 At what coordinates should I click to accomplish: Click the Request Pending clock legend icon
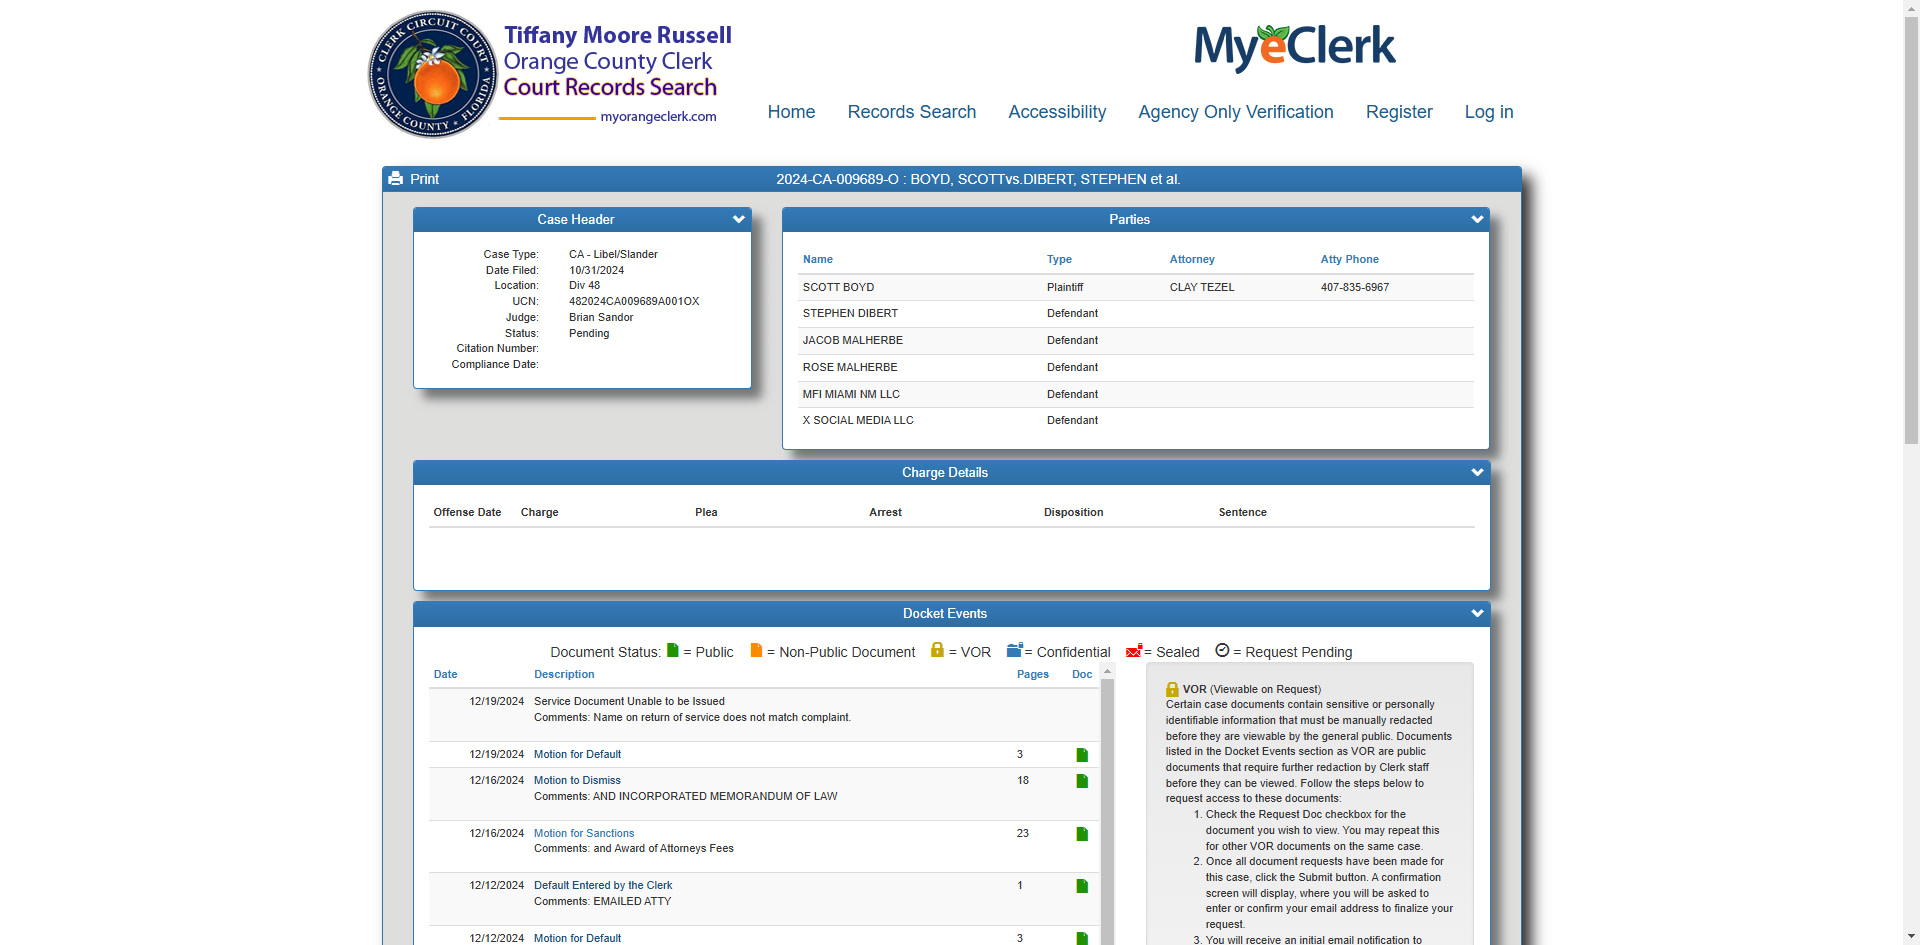(1222, 650)
